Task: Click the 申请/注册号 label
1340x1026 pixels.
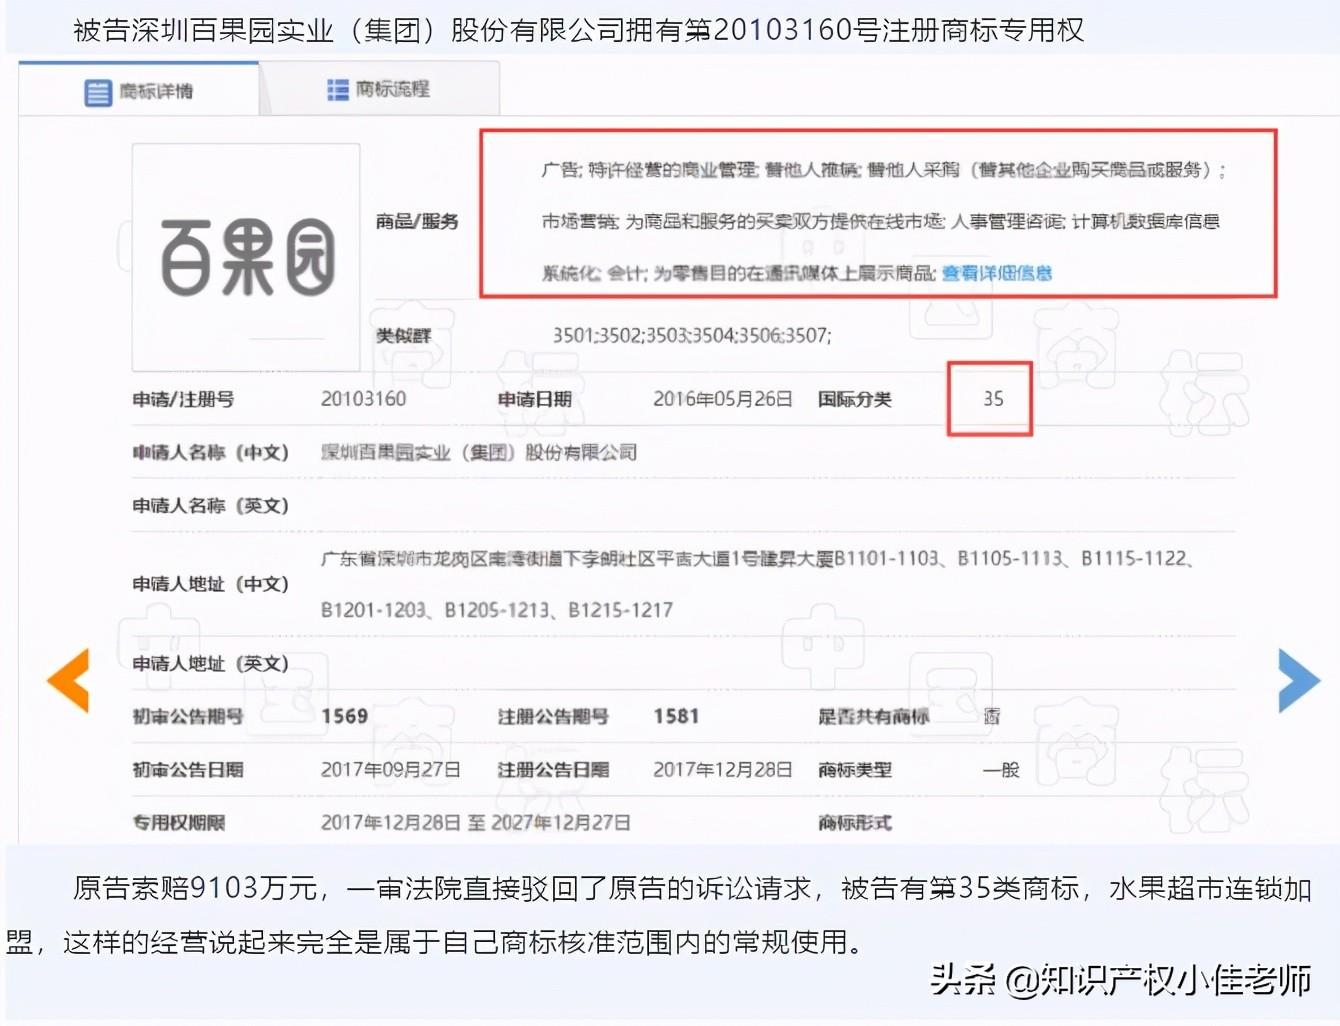Action: tap(183, 399)
